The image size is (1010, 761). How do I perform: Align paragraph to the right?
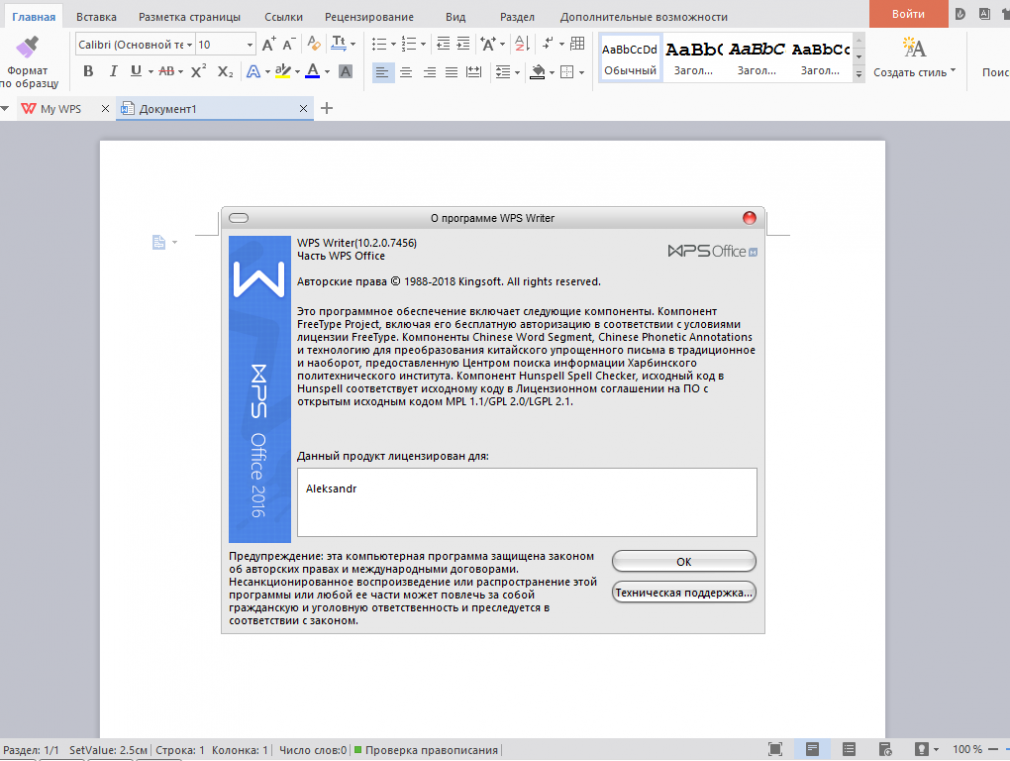429,72
